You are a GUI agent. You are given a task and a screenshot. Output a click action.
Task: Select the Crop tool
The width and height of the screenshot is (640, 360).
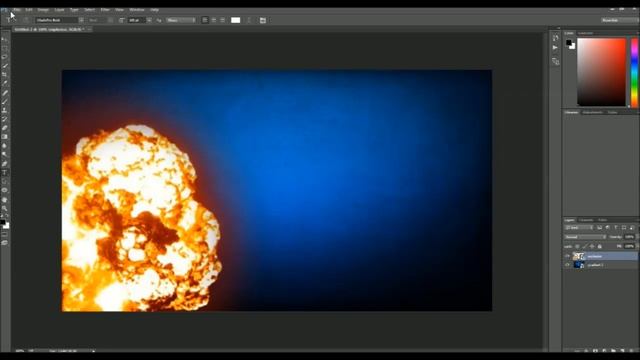coord(5,75)
